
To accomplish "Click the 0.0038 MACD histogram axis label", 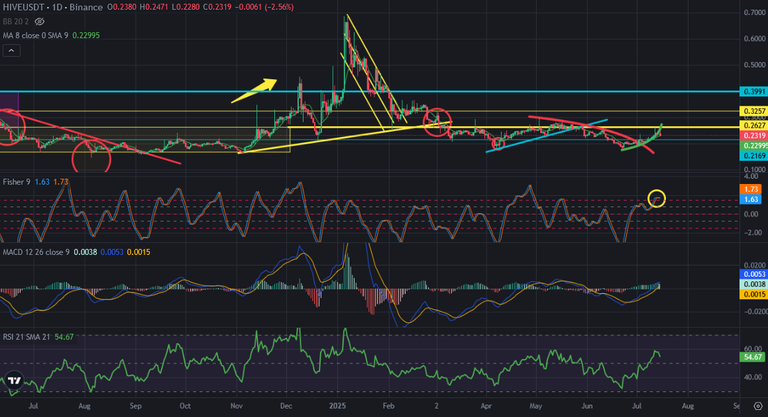I will (754, 284).
